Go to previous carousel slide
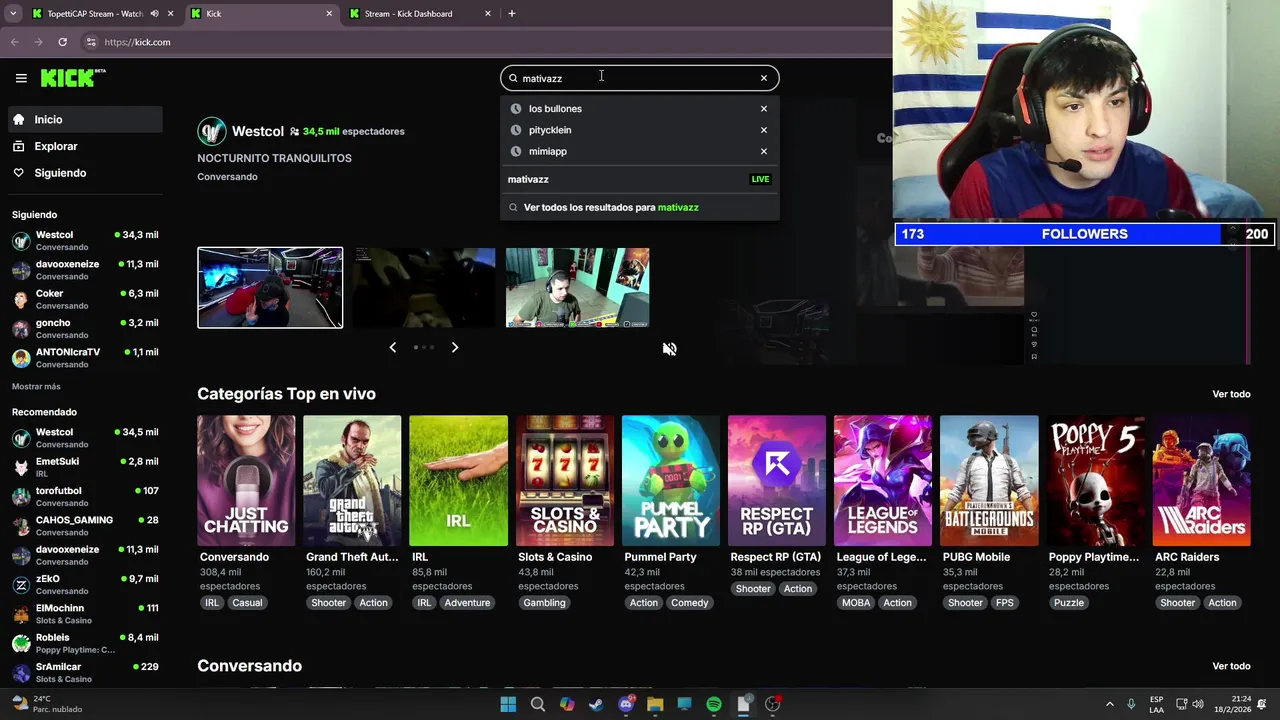The height and width of the screenshot is (720, 1280). (x=392, y=347)
